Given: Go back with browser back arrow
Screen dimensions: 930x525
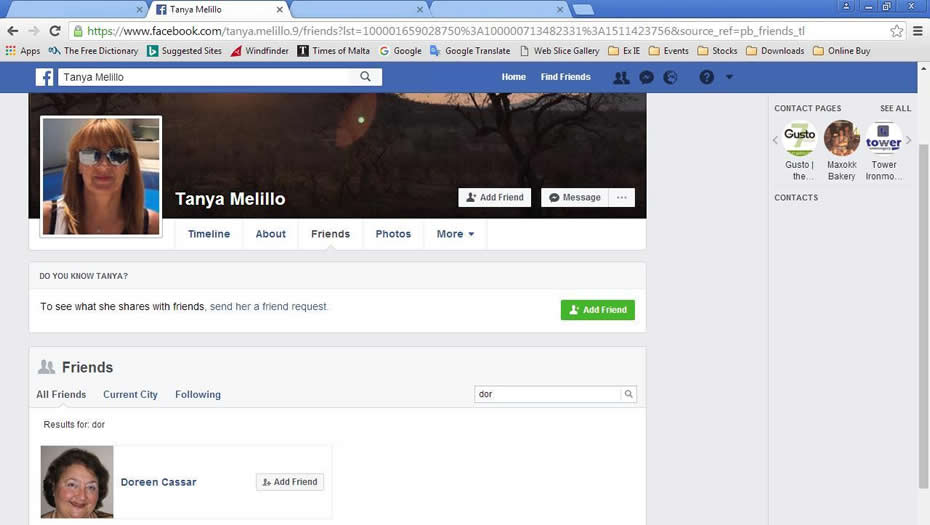Looking at the screenshot, I should [13, 31].
